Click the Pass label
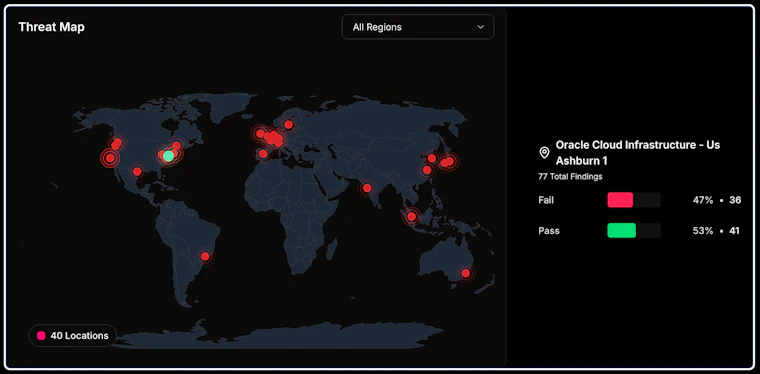Image resolution: width=760 pixels, height=374 pixels. (x=549, y=231)
